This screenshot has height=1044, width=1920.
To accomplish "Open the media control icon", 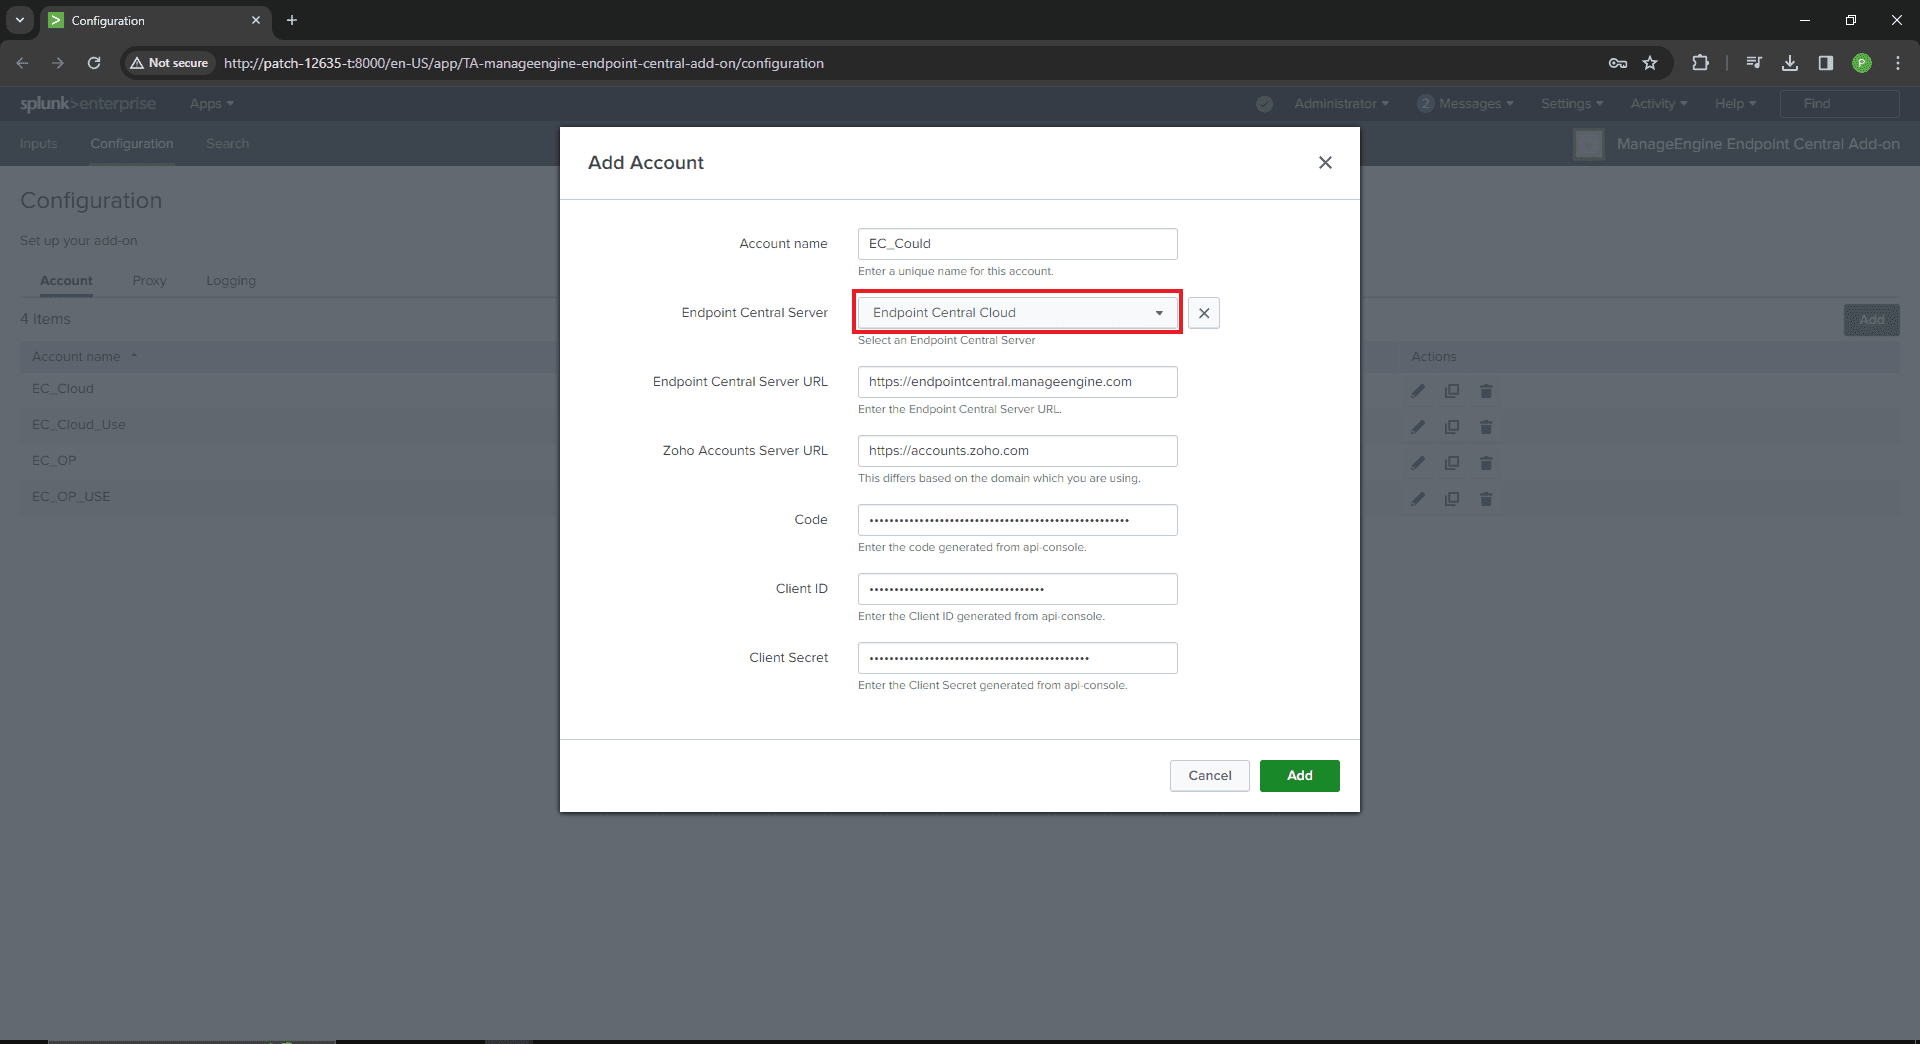I will coord(1754,63).
